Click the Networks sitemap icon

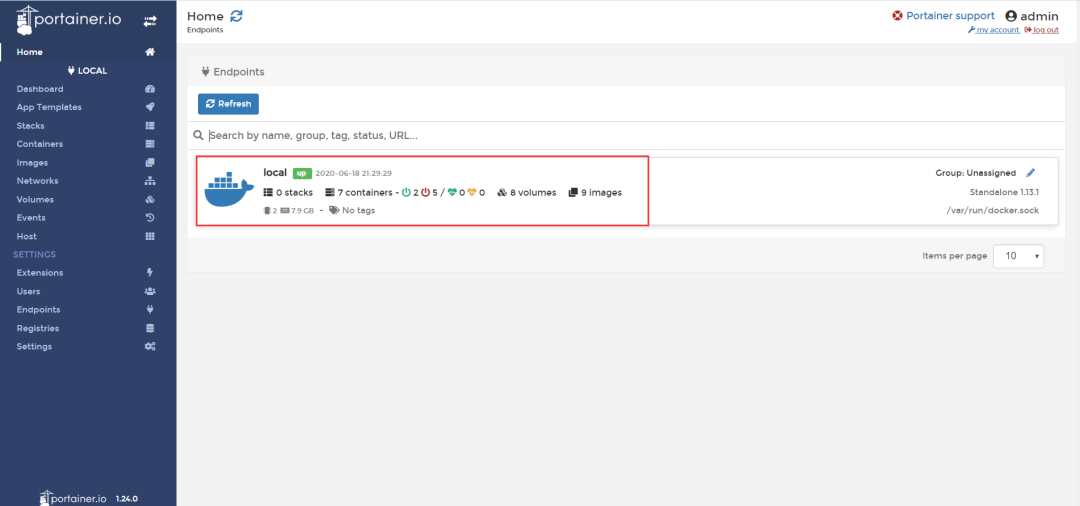click(150, 181)
